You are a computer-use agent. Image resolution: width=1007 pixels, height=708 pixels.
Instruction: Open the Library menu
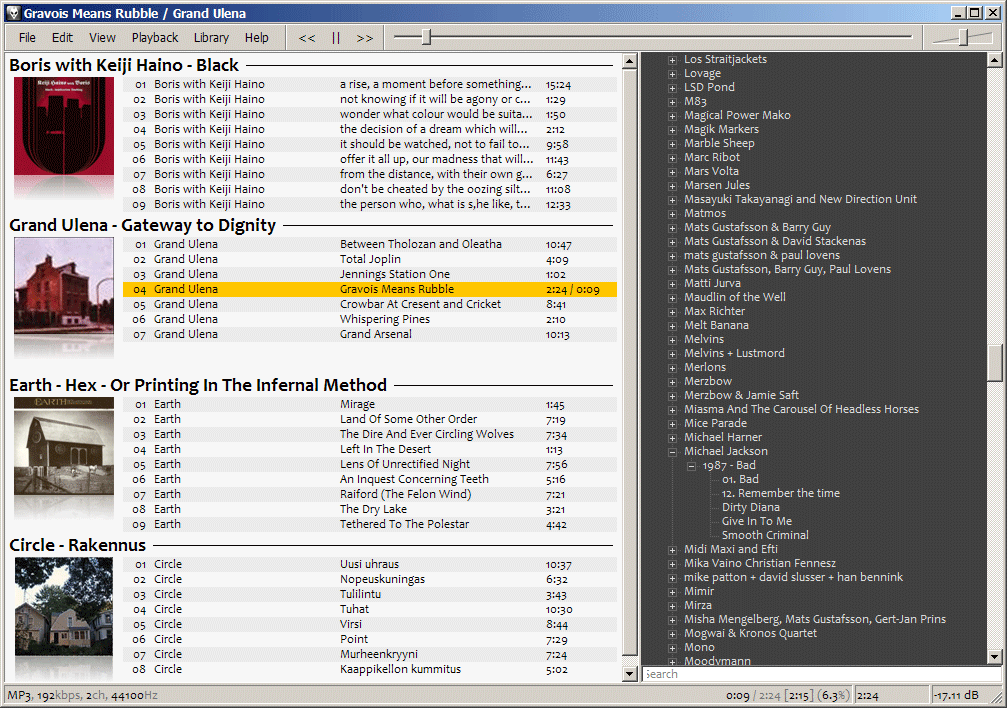211,38
